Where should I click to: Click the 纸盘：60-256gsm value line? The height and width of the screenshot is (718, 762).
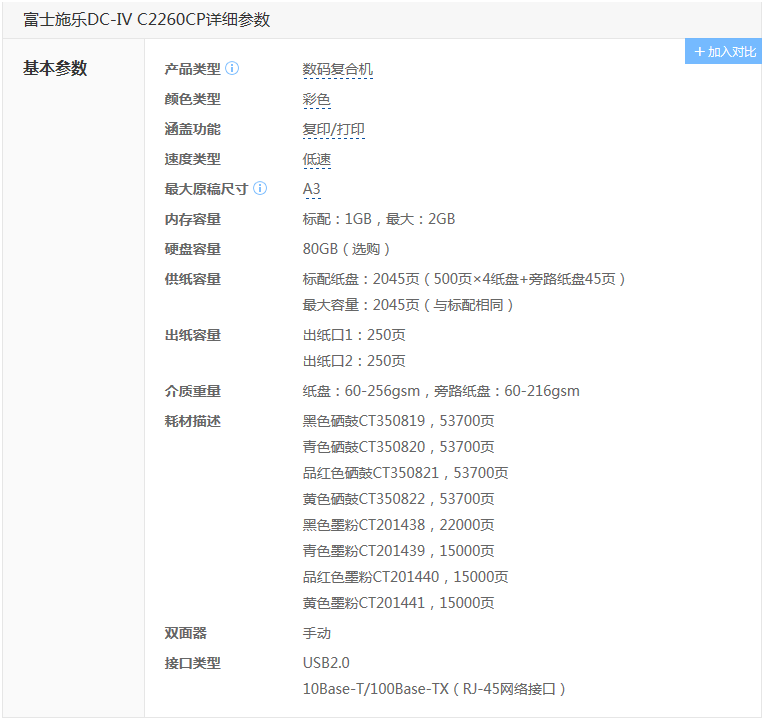(441, 391)
